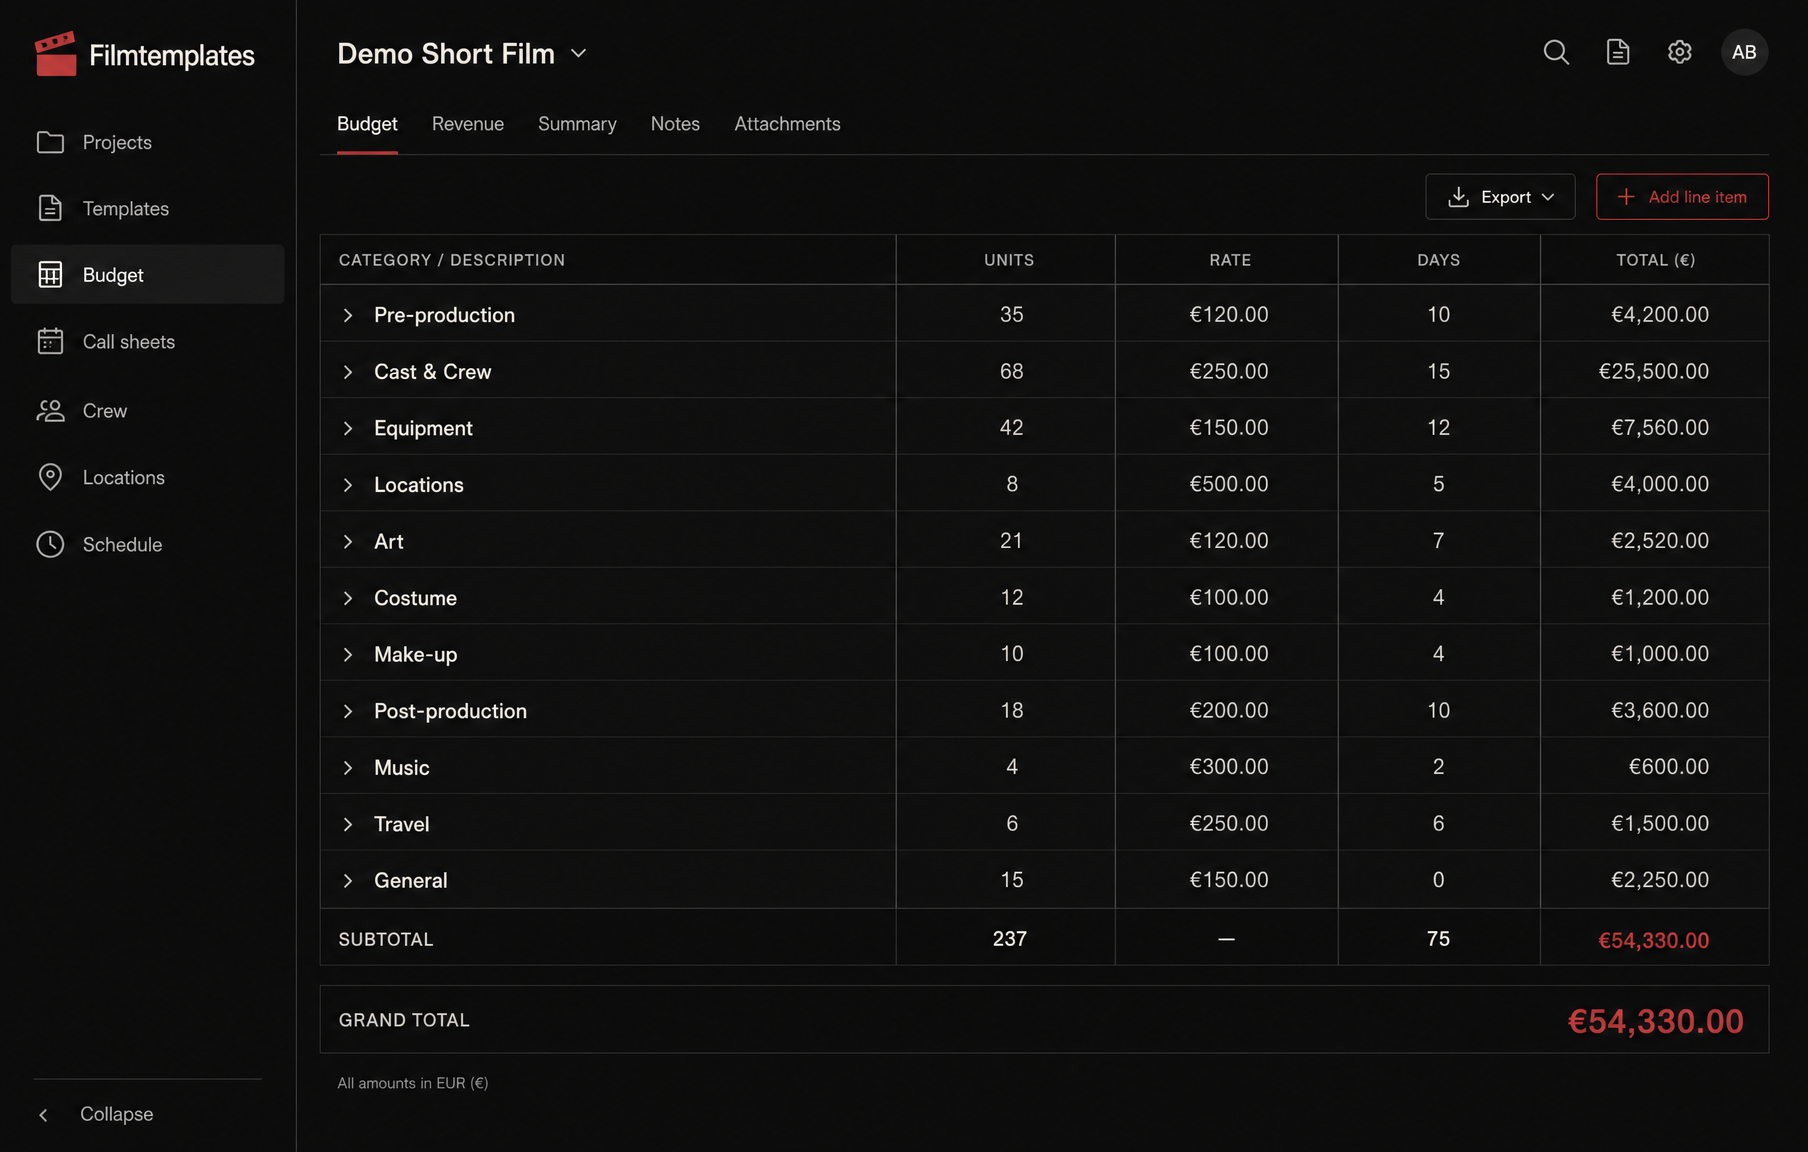Click the Add line item button label
Image resolution: width=1808 pixels, height=1152 pixels.
click(1697, 197)
